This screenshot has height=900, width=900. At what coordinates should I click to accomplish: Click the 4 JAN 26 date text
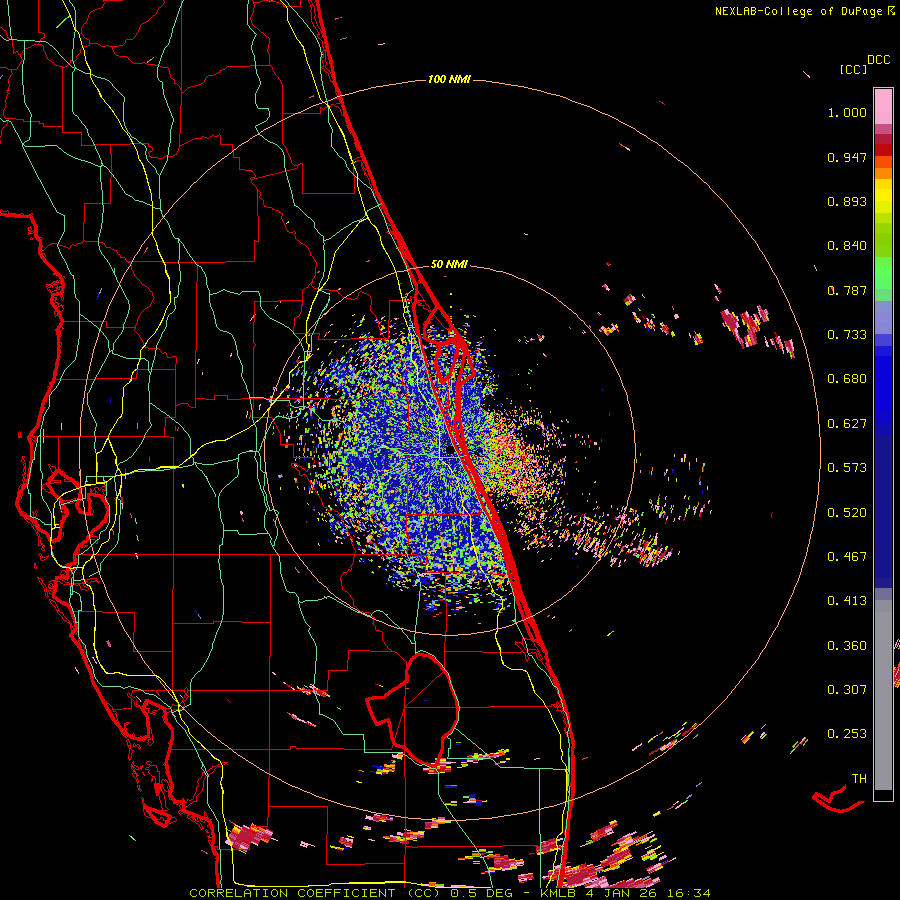coord(623,893)
